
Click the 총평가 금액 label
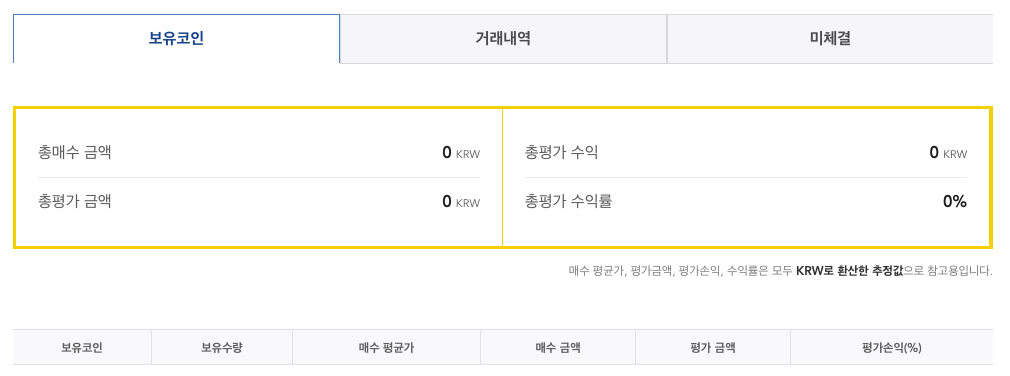click(74, 202)
